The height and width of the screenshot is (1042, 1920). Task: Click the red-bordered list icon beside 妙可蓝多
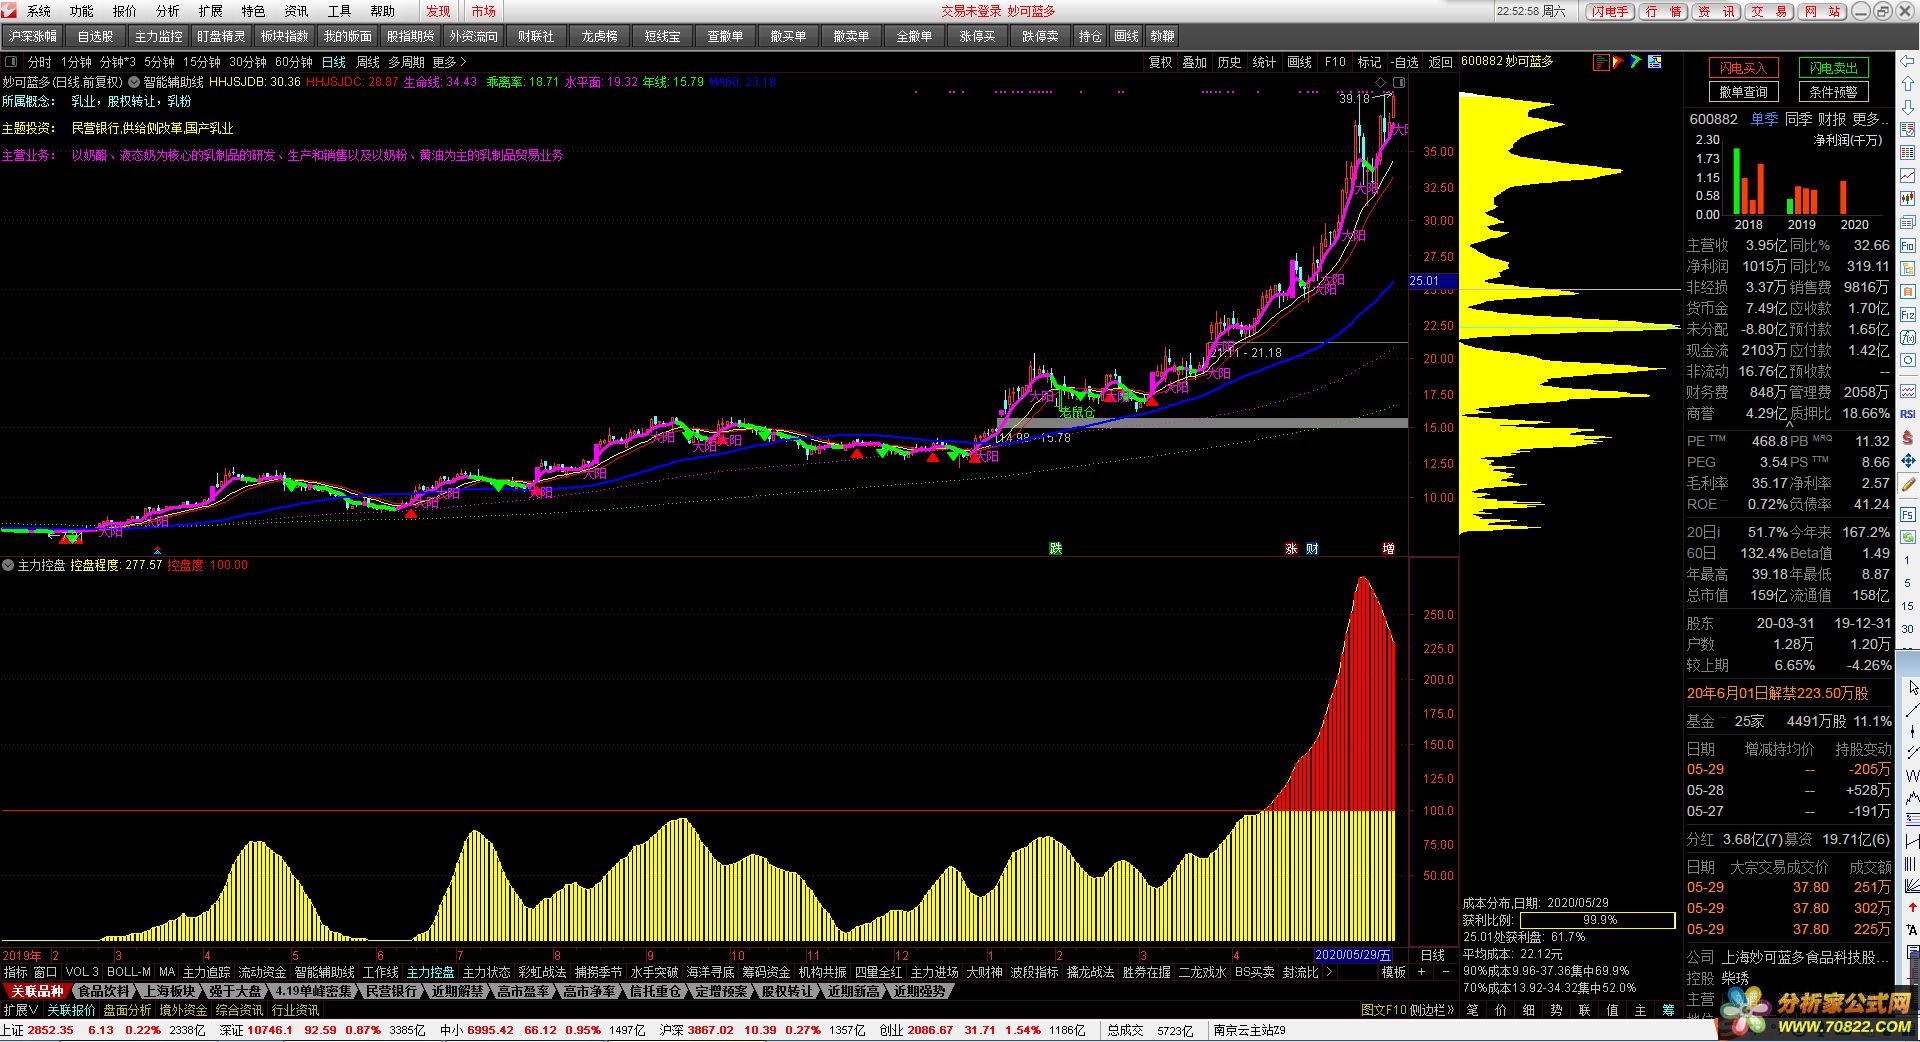coord(1601,62)
